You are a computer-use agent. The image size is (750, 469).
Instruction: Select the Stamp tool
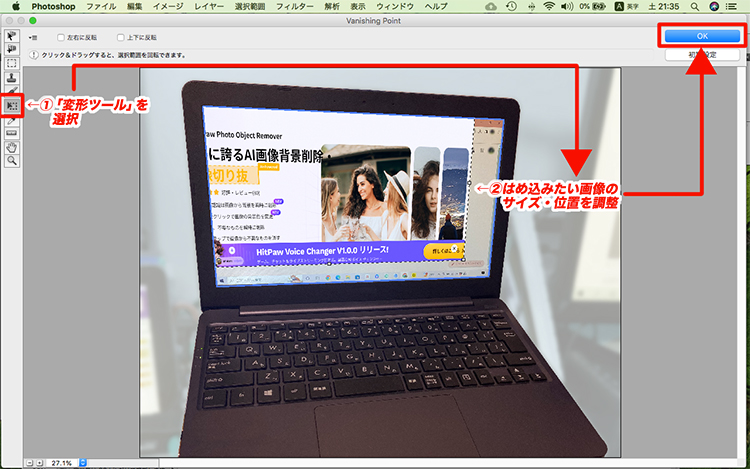11,77
